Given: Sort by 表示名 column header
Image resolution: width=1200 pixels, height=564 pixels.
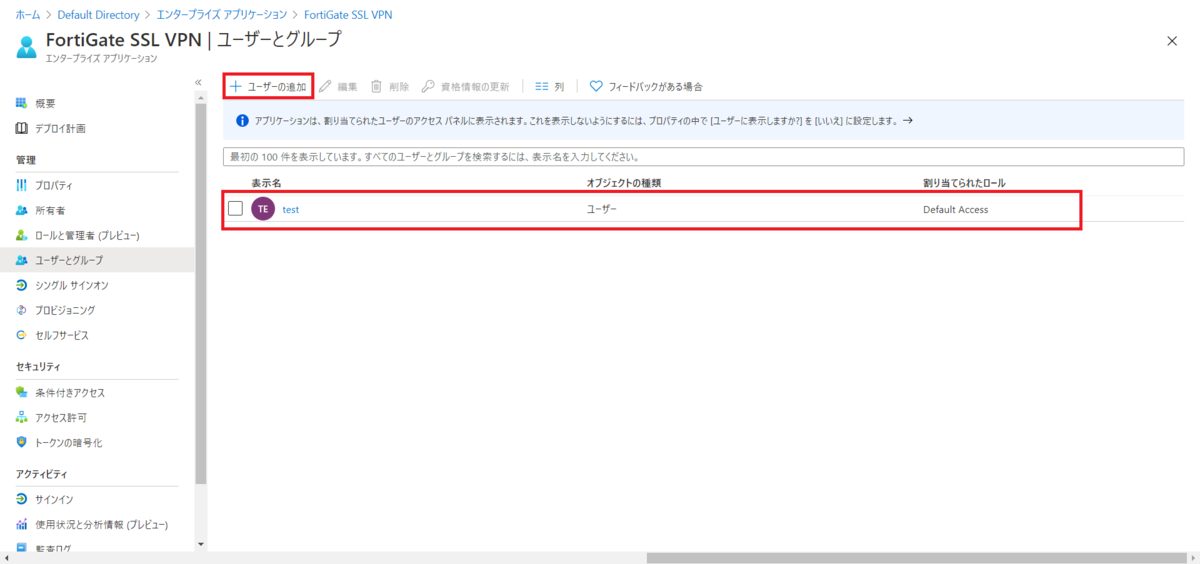Looking at the screenshot, I should pyautogui.click(x=266, y=183).
